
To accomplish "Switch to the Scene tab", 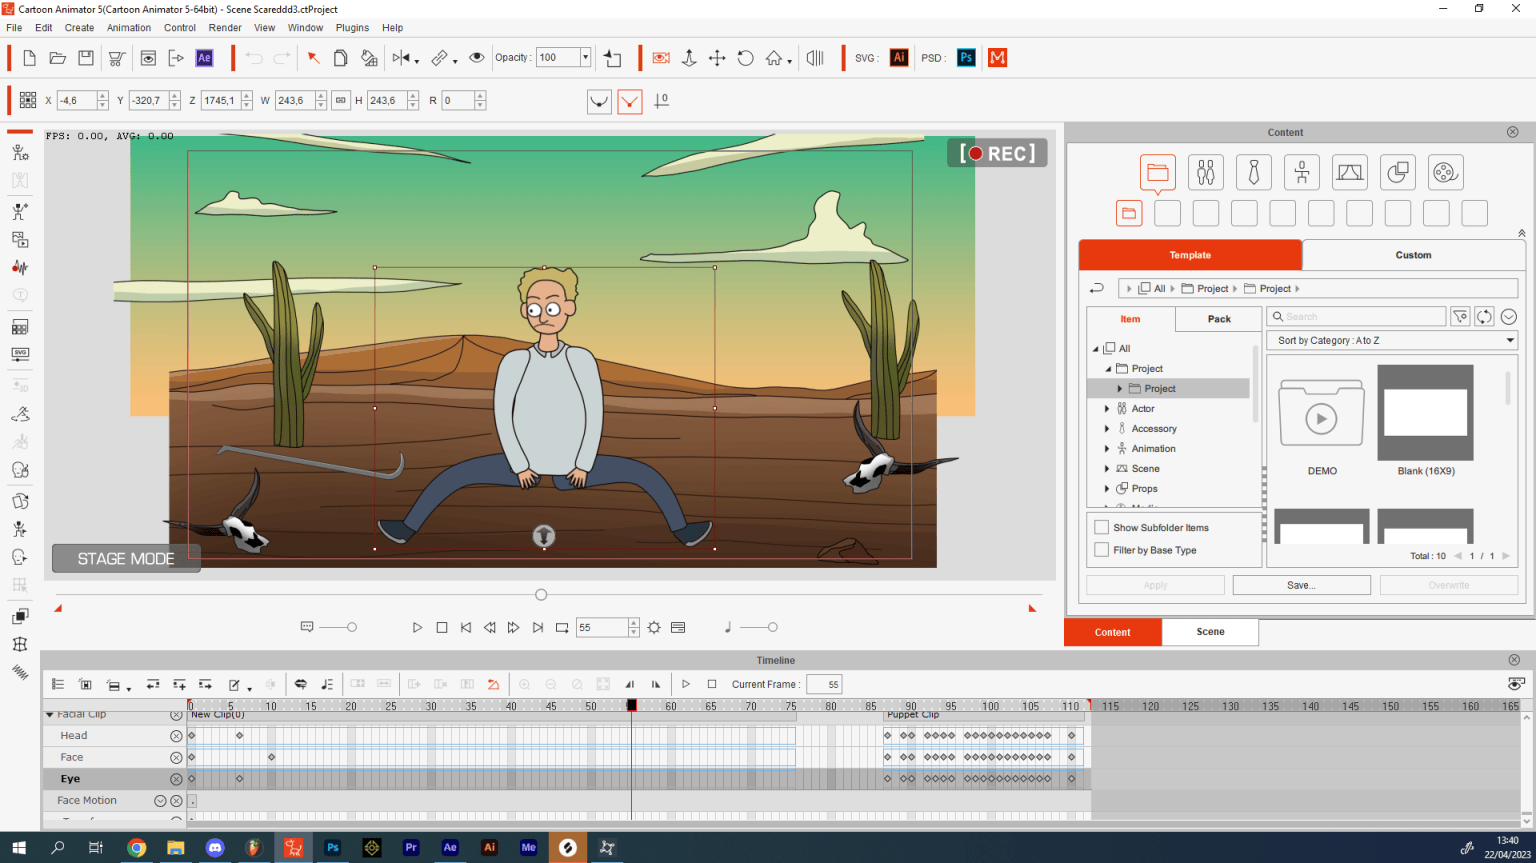I will (1210, 632).
